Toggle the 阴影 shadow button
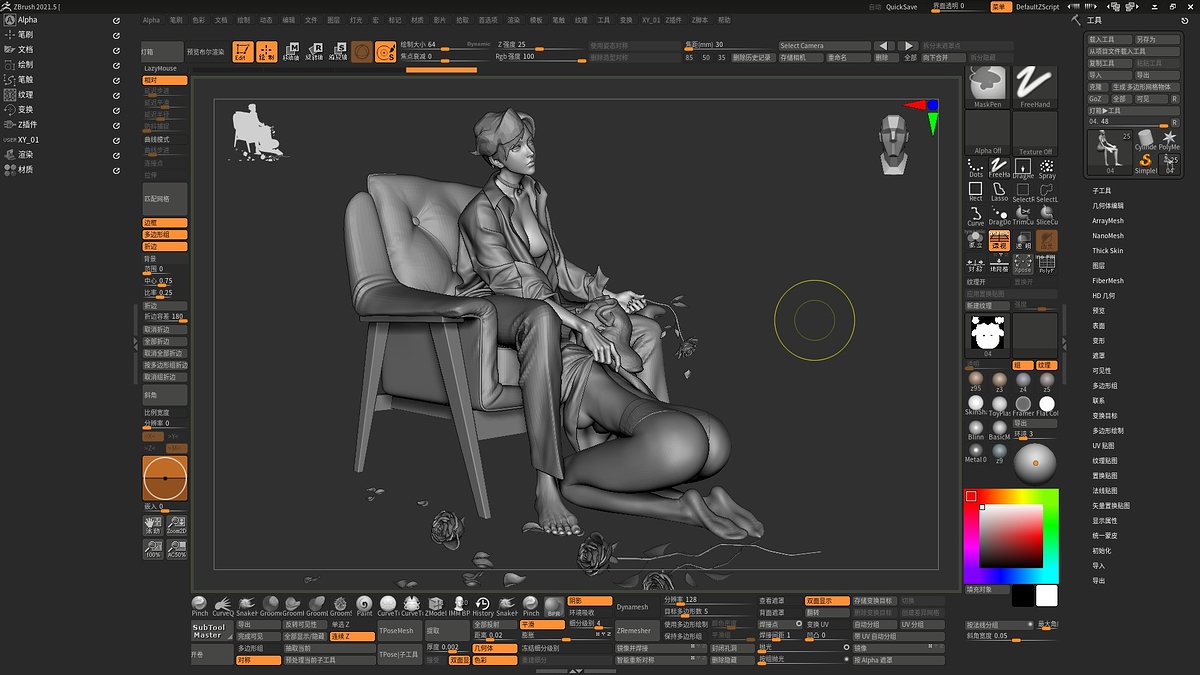Image resolution: width=1200 pixels, height=675 pixels. coord(589,601)
